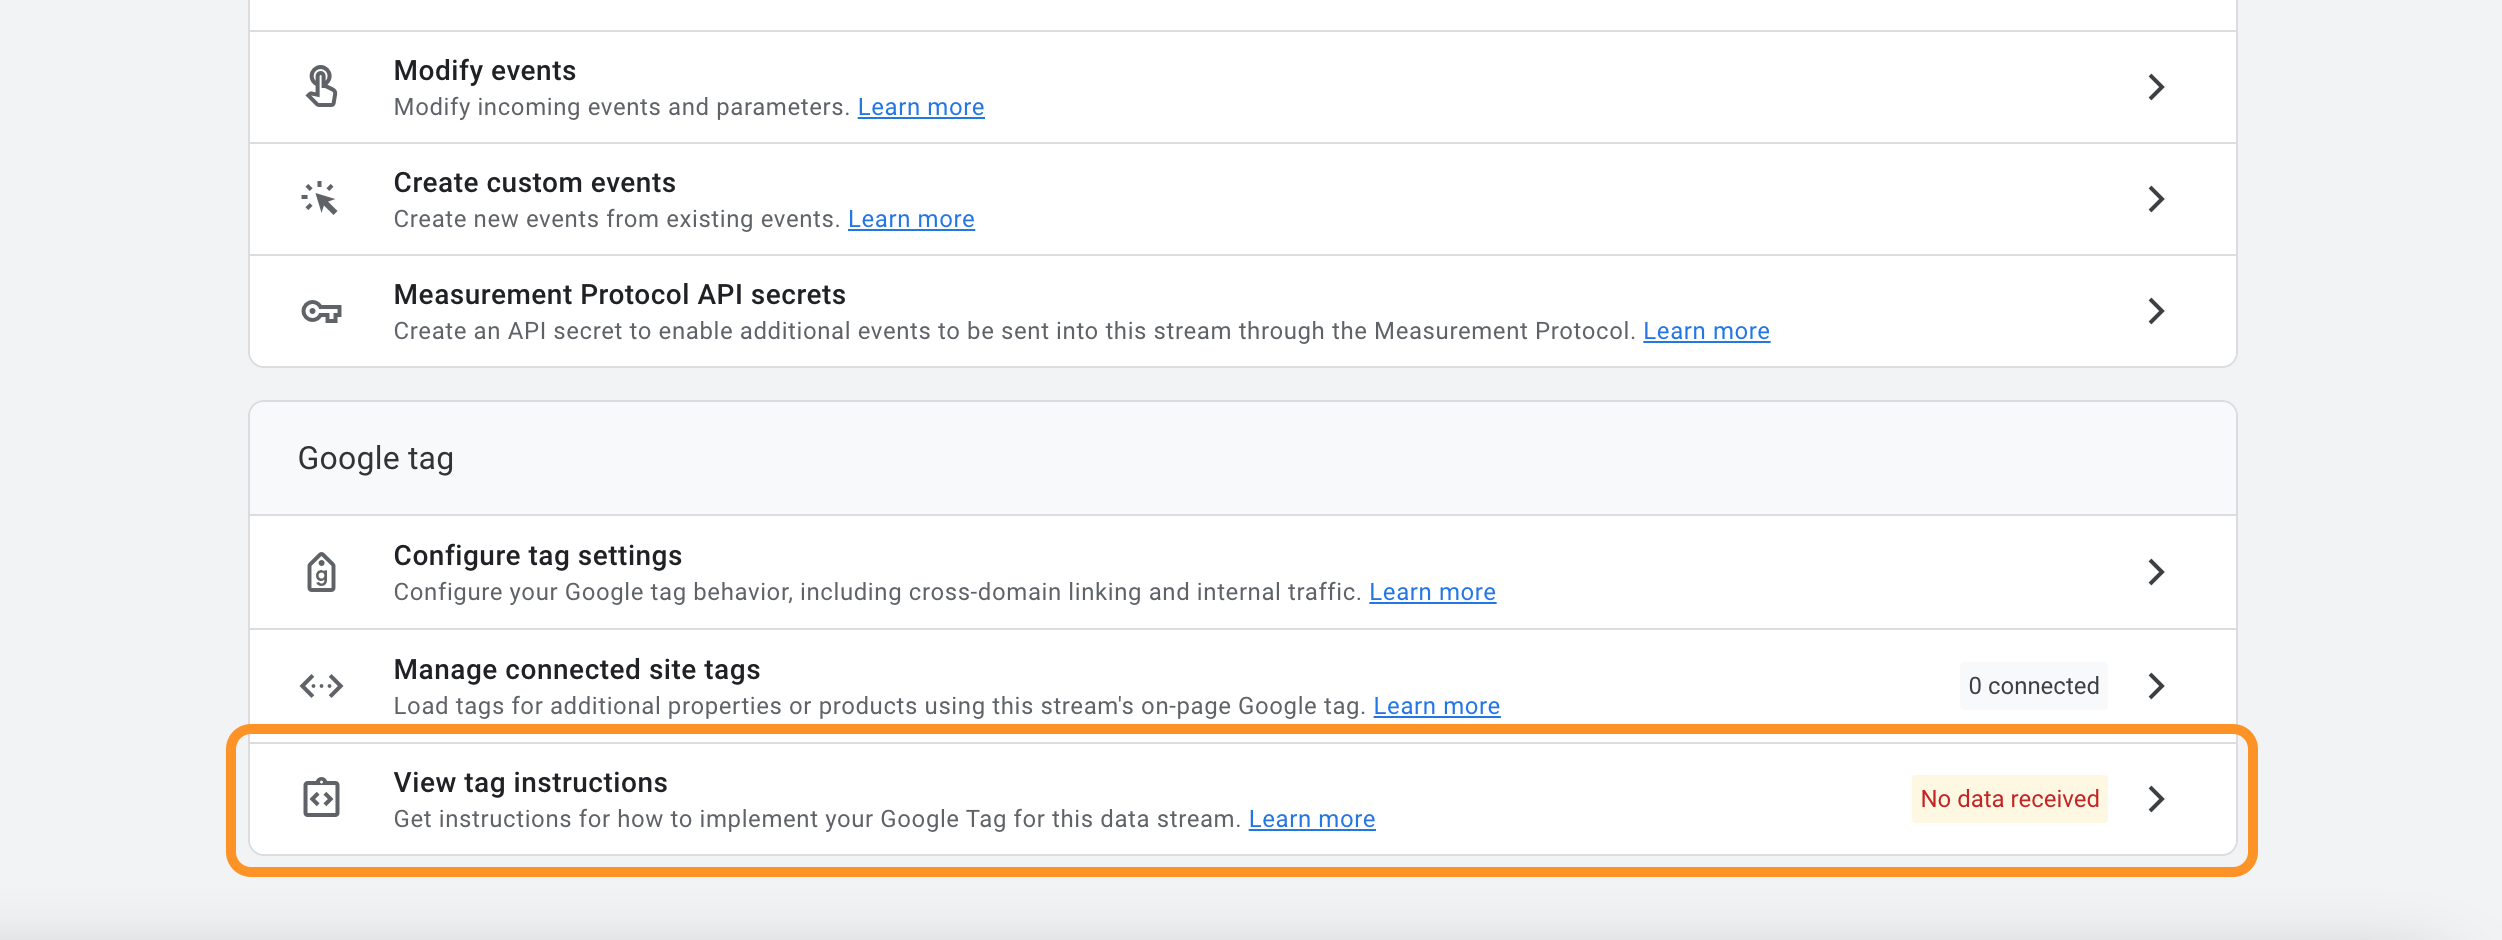The height and width of the screenshot is (940, 2502).
Task: Click the "No data received" status badge
Action: 2009,799
